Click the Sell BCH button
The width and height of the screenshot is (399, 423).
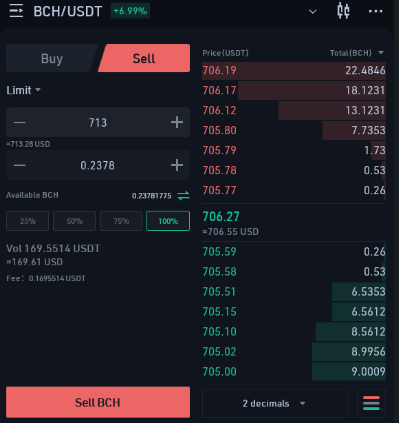click(98, 402)
